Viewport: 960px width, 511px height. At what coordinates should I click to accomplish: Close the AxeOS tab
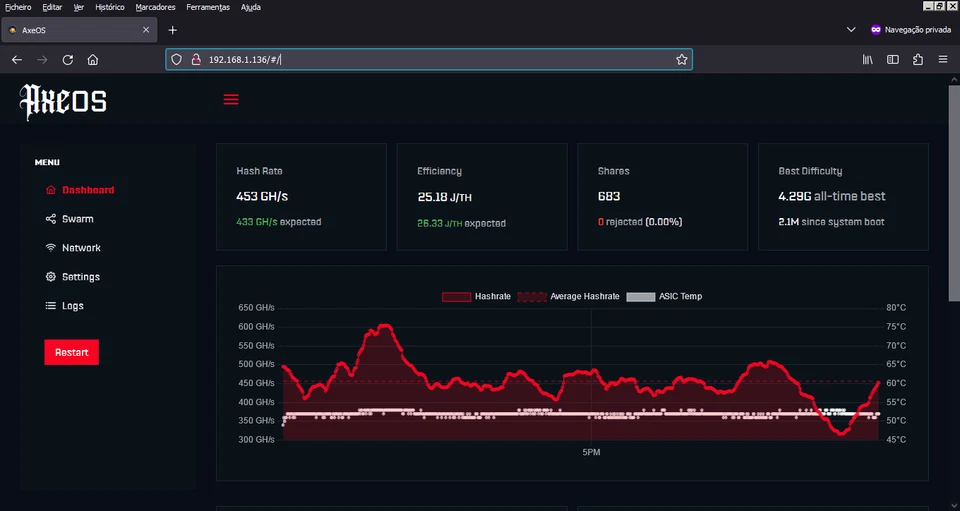click(x=146, y=30)
